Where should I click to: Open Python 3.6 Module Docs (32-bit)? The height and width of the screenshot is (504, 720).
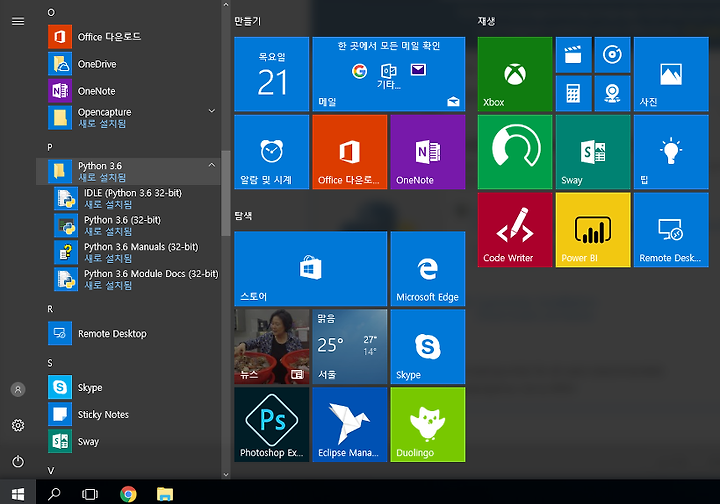pos(128,279)
